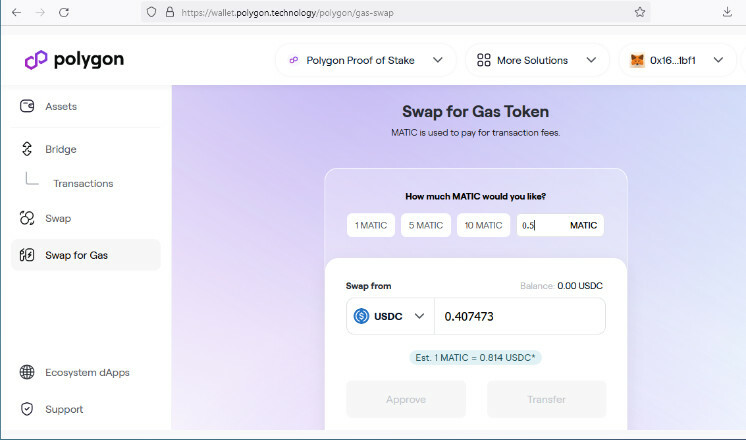Click the browser back arrow
The height and width of the screenshot is (440, 746).
click(16, 12)
